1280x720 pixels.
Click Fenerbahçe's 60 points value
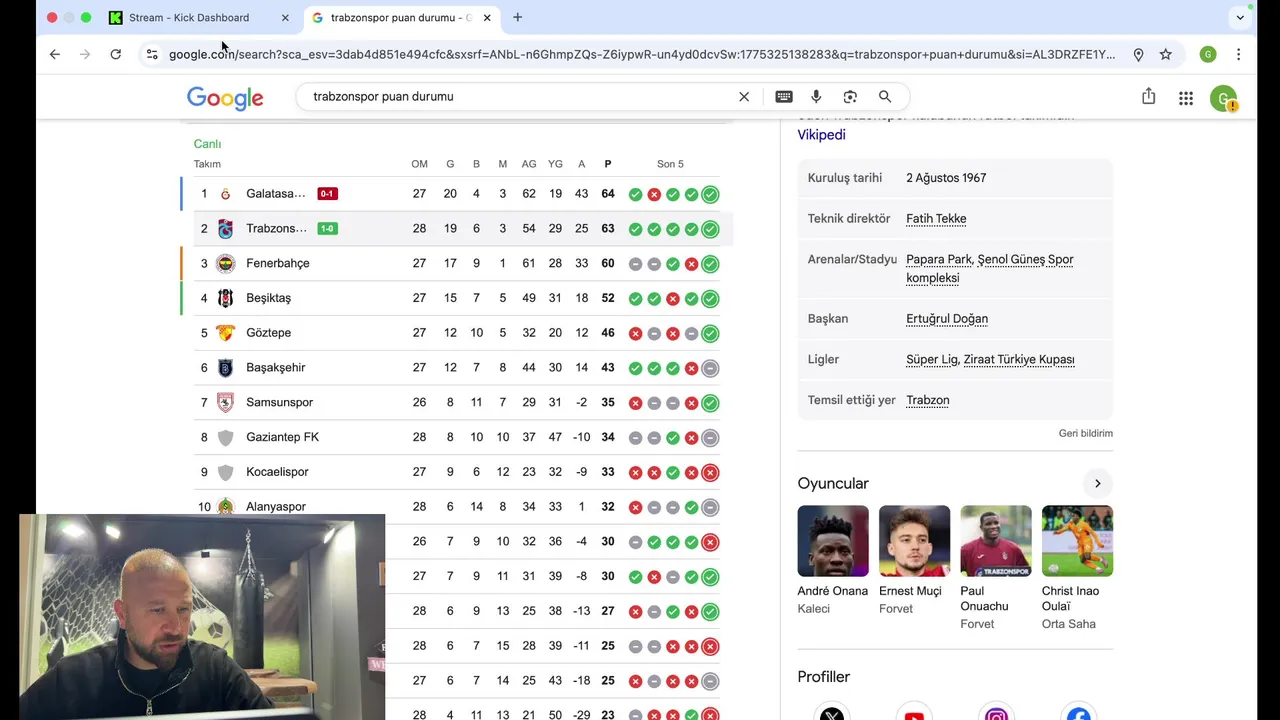(608, 264)
